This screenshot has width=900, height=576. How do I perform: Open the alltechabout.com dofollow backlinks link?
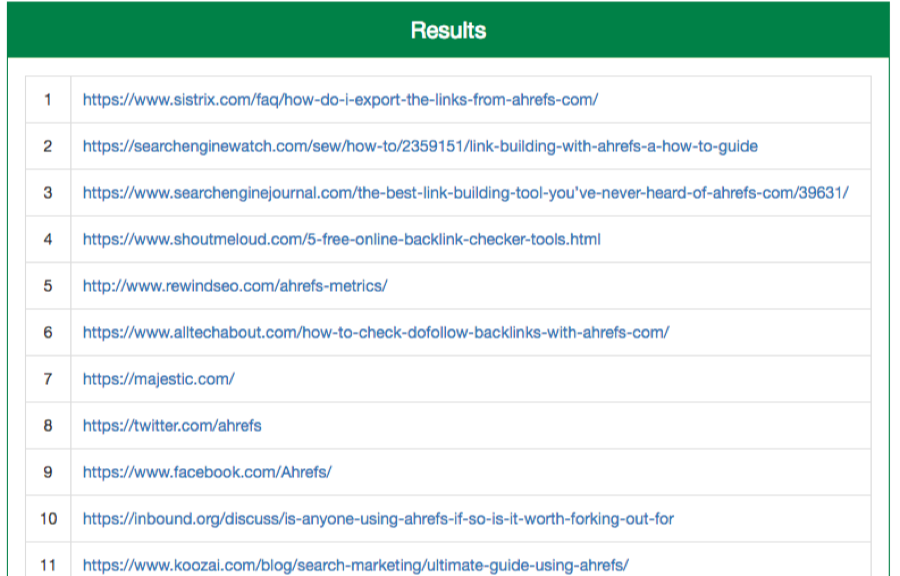[x=376, y=332]
